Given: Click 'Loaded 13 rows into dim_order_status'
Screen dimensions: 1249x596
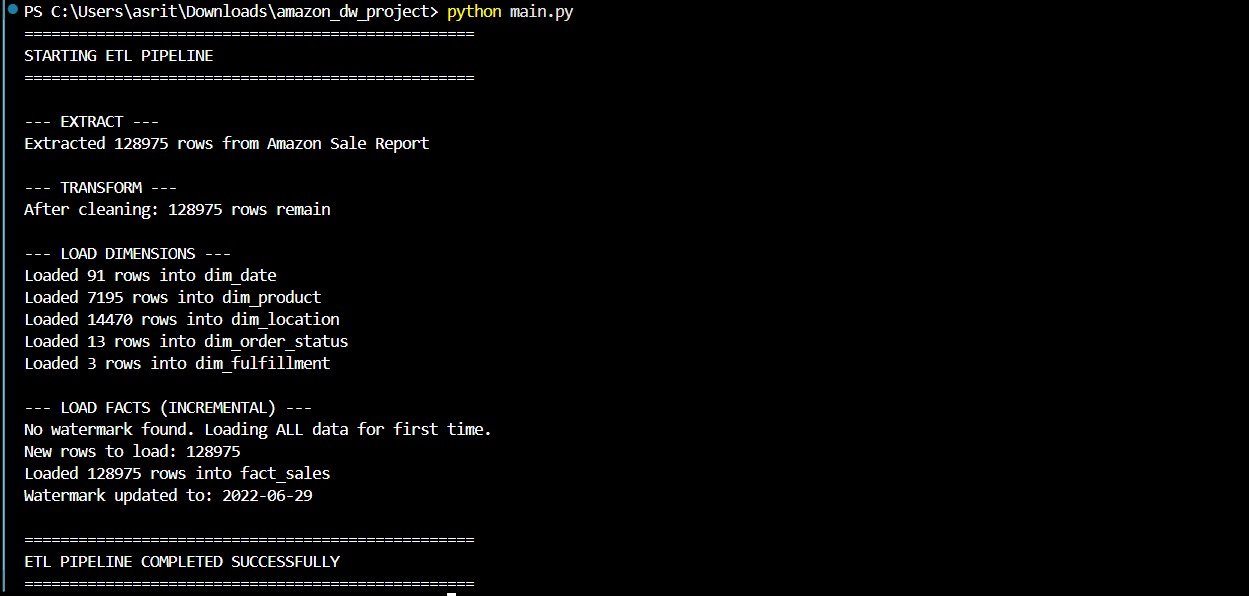Looking at the screenshot, I should tap(186, 342).
